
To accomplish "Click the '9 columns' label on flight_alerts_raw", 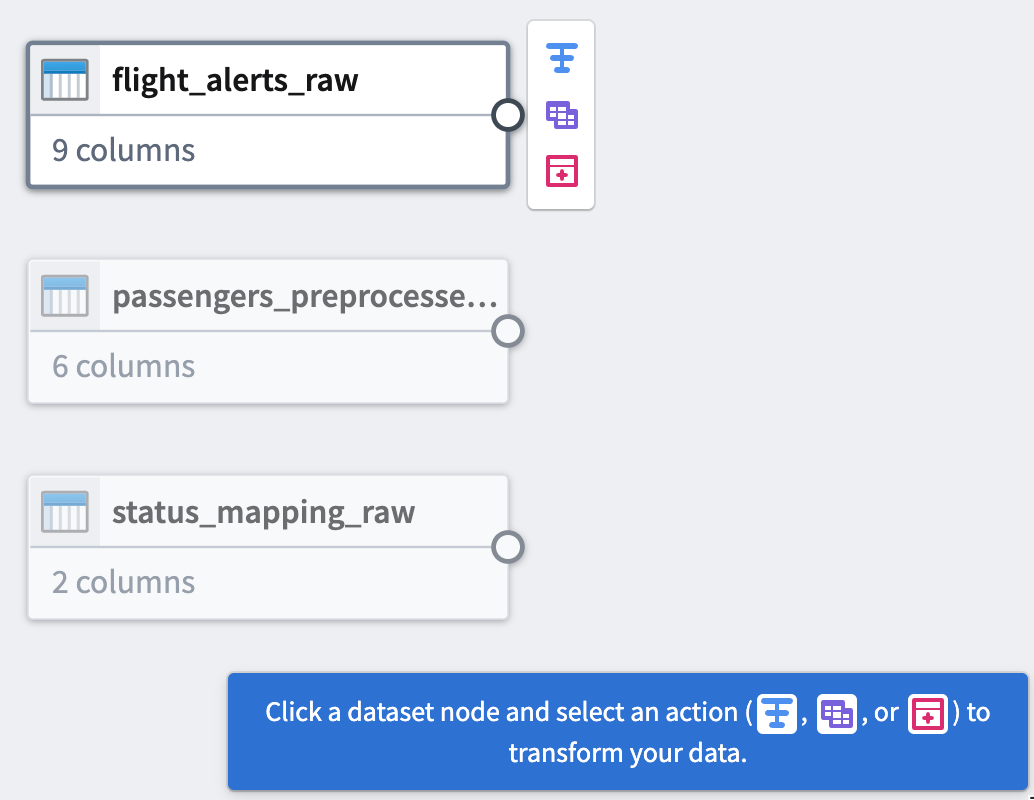I will click(123, 150).
